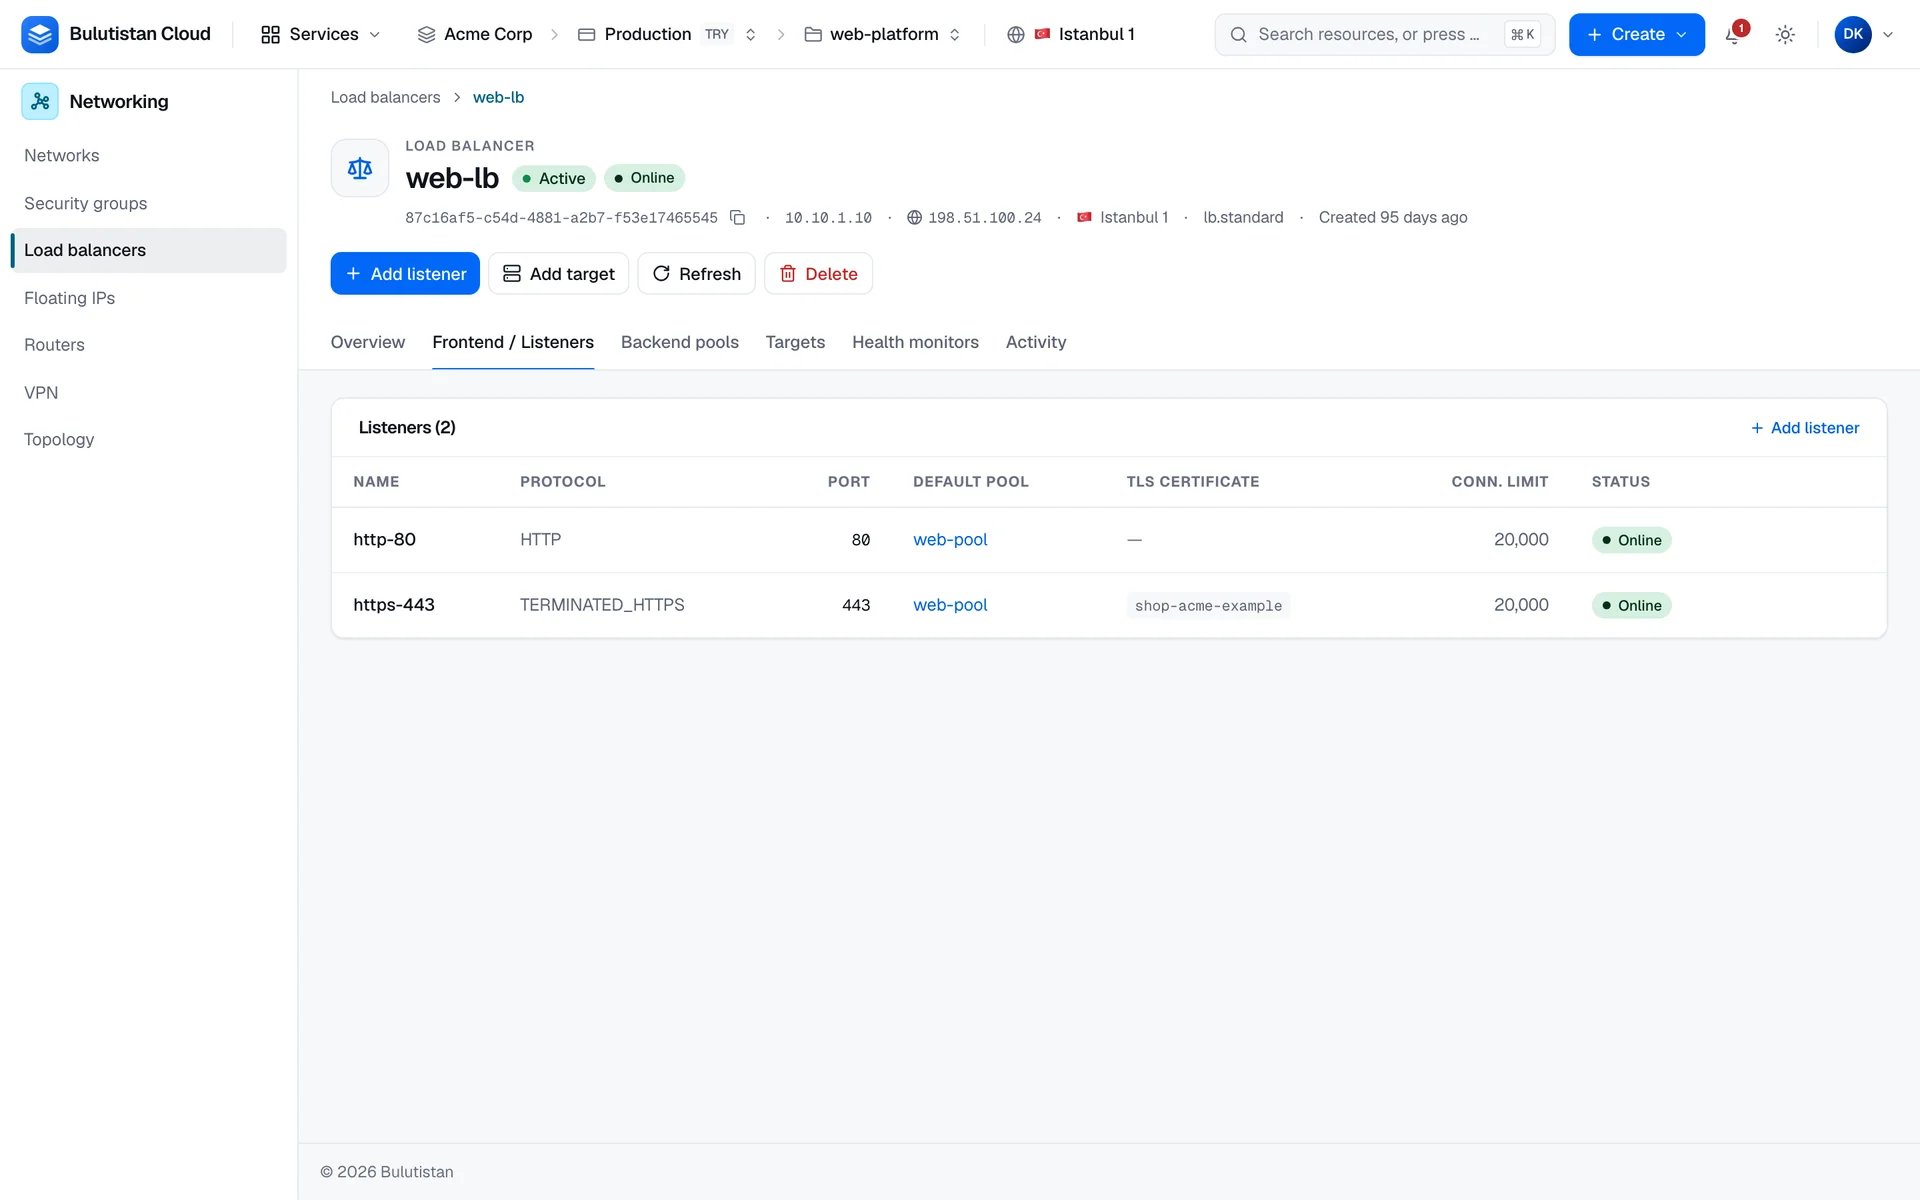1920x1200 pixels.
Task: Open Security groups in sidebar
Action: [x=148, y=203]
